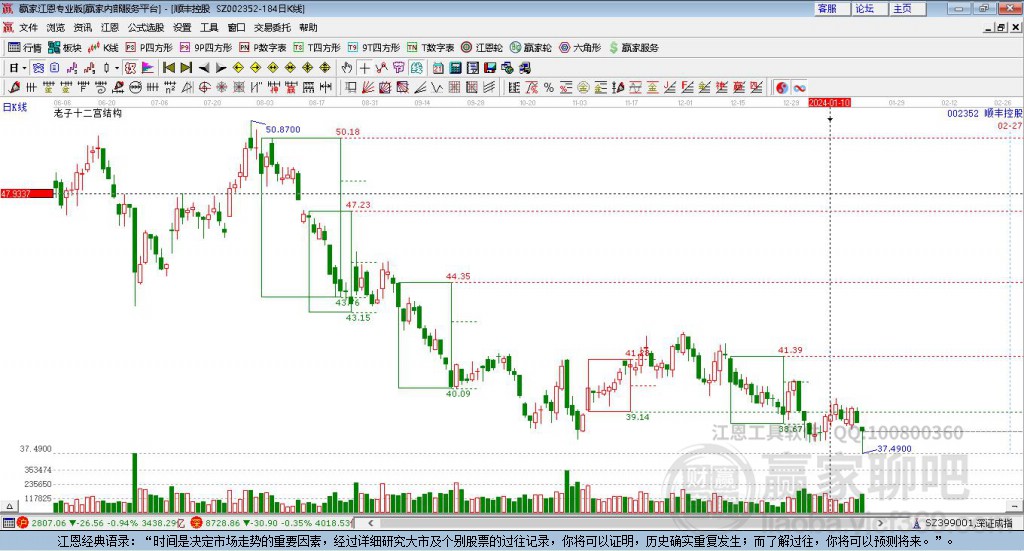Click the up triangle at volume panel left
The height and width of the screenshot is (551, 1024).
coord(9,506)
